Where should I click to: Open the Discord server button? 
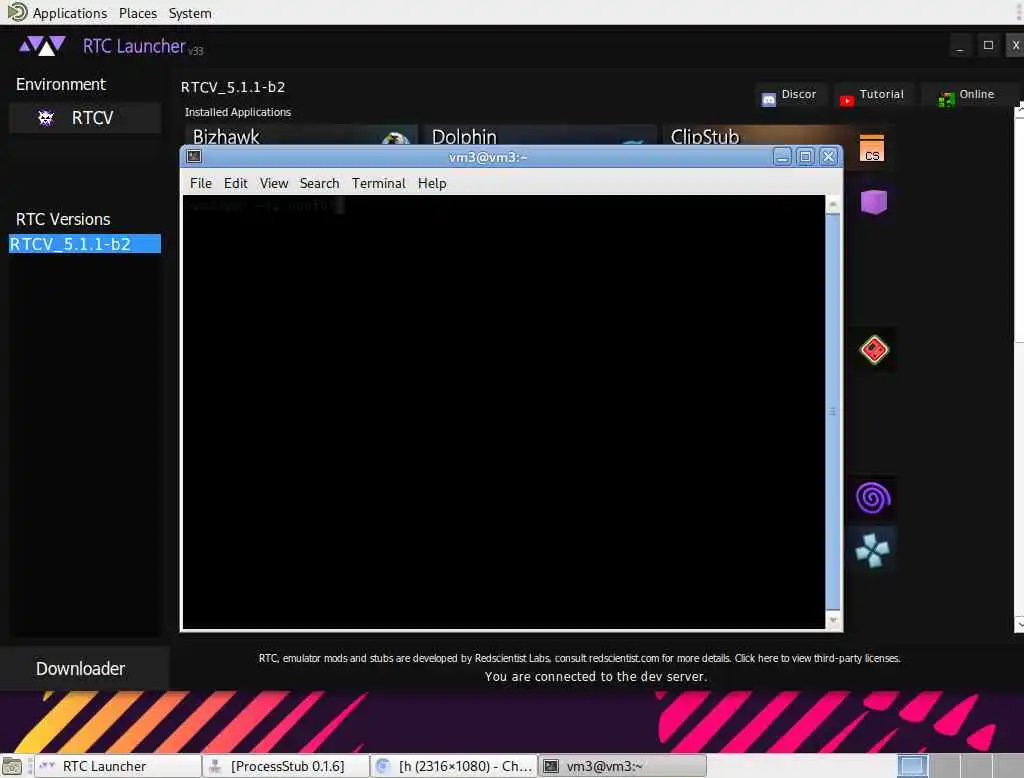coord(790,95)
